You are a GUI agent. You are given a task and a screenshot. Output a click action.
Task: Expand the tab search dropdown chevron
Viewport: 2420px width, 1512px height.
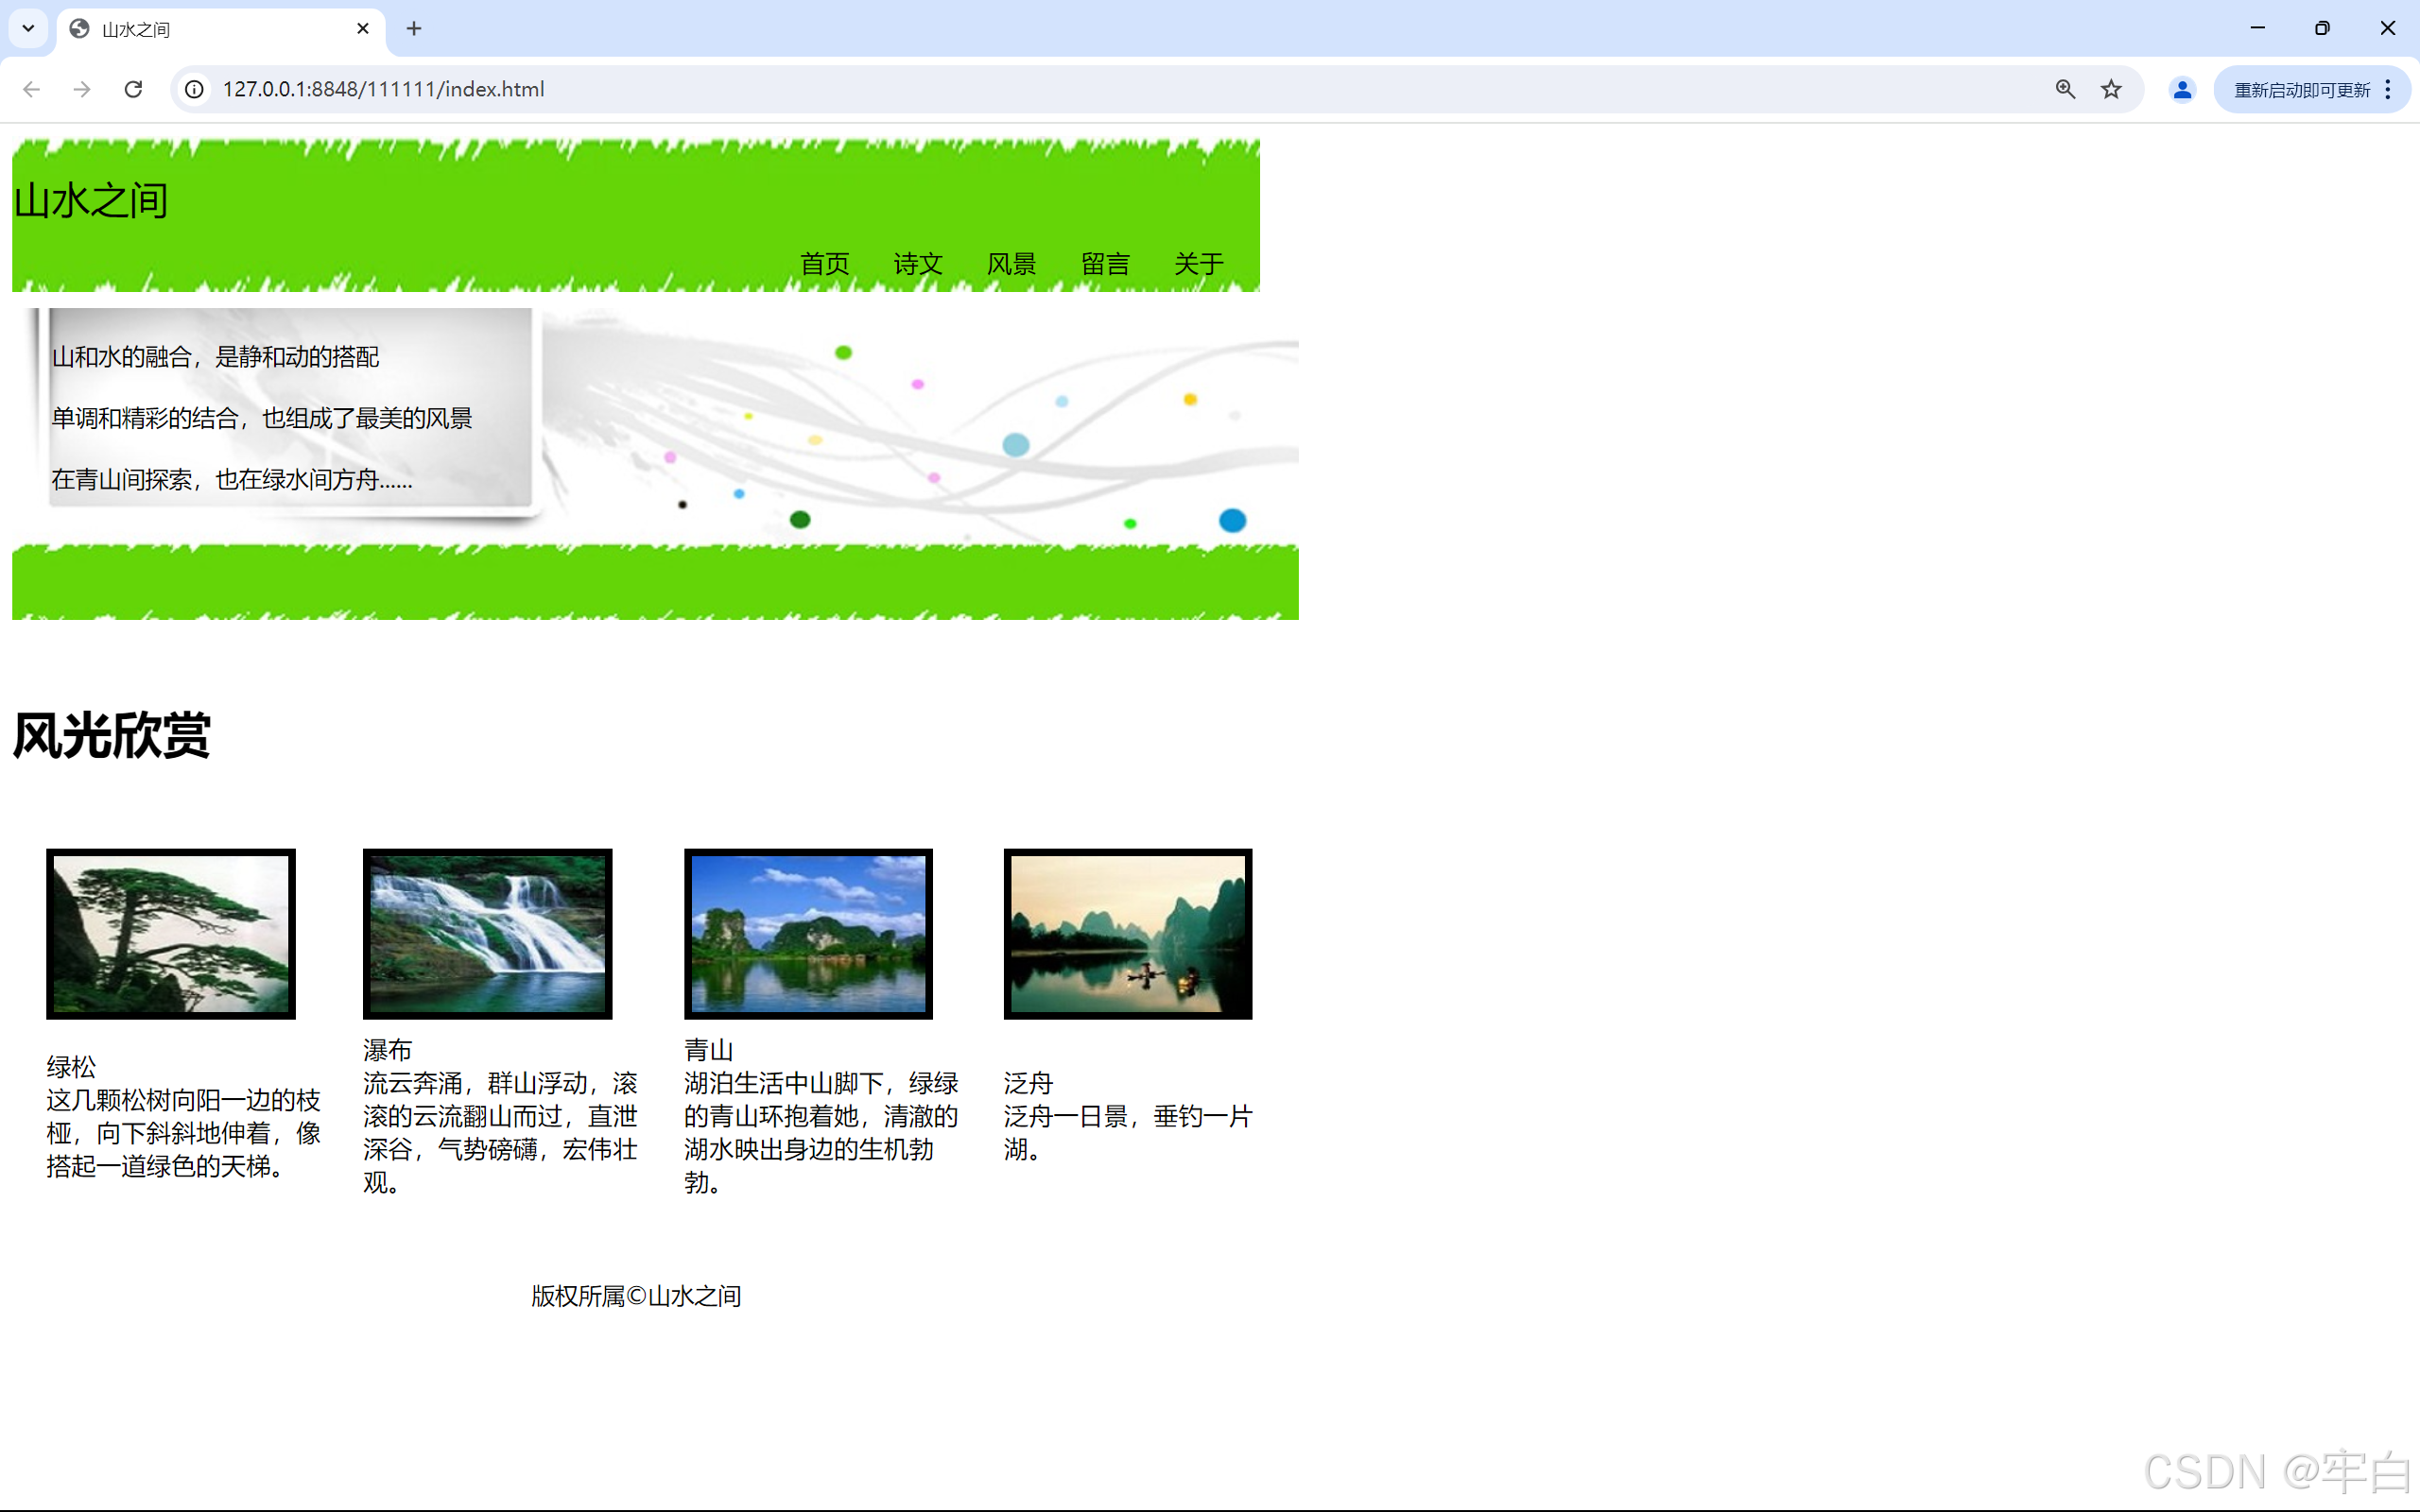(x=28, y=28)
